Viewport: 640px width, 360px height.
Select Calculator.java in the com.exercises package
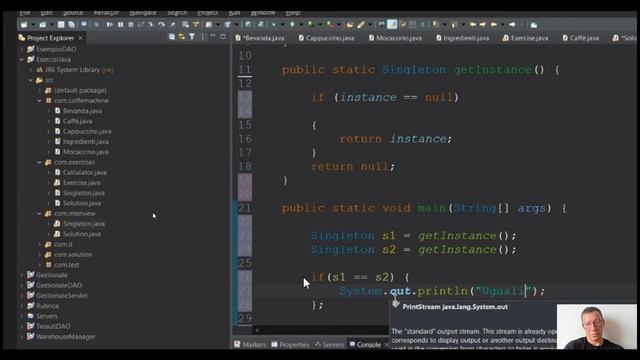[x=80, y=173]
